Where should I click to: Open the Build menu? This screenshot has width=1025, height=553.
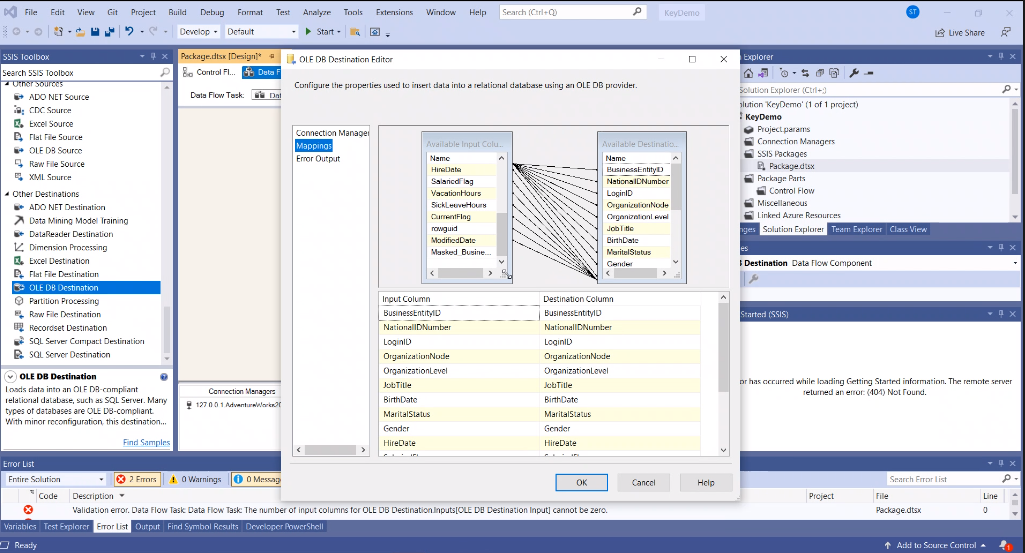point(177,12)
